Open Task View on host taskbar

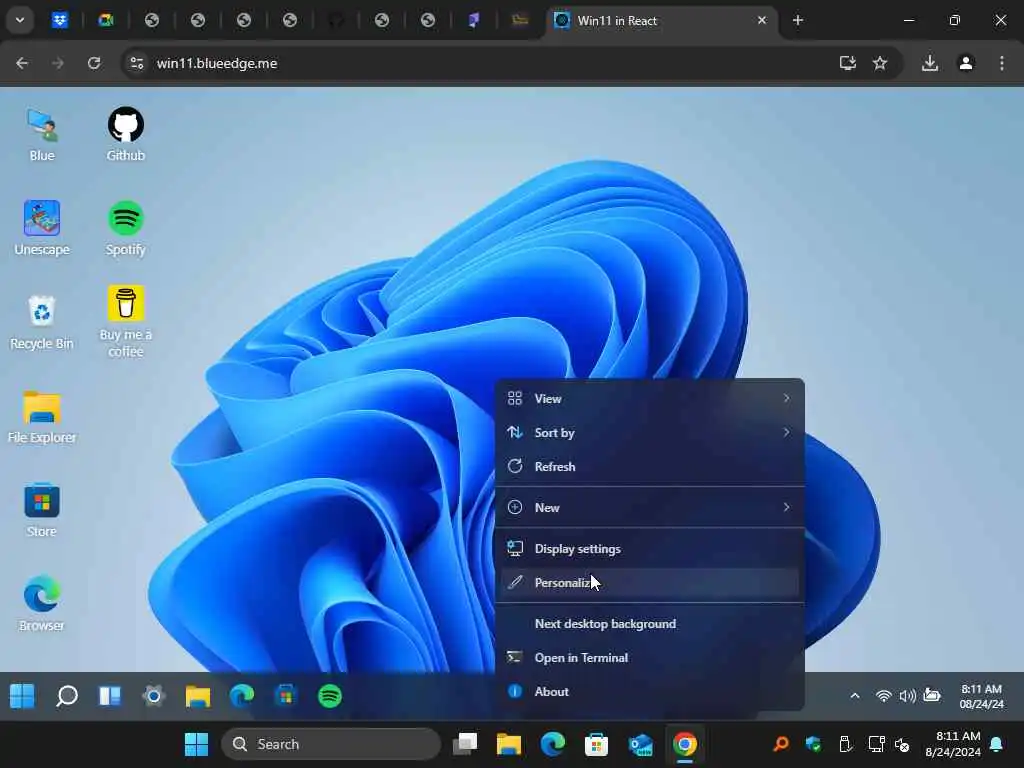[x=465, y=744]
